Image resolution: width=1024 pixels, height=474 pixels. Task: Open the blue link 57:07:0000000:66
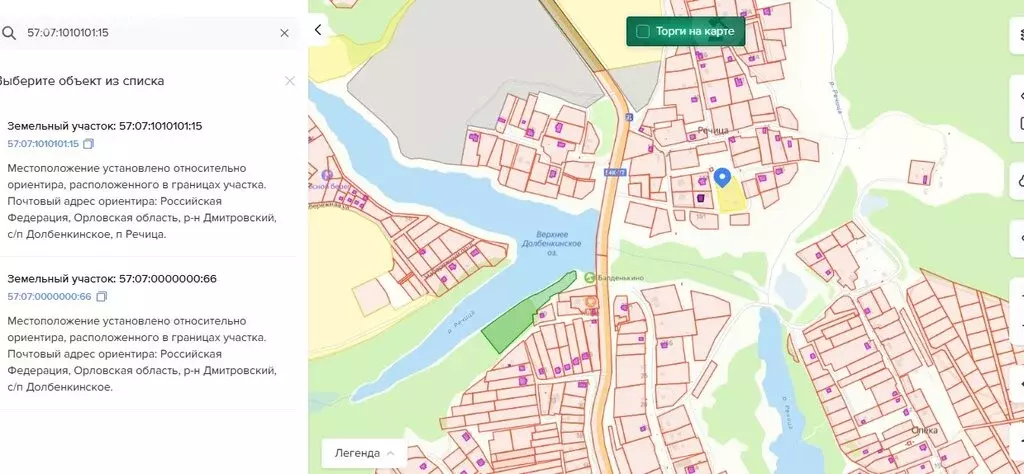[x=49, y=296]
